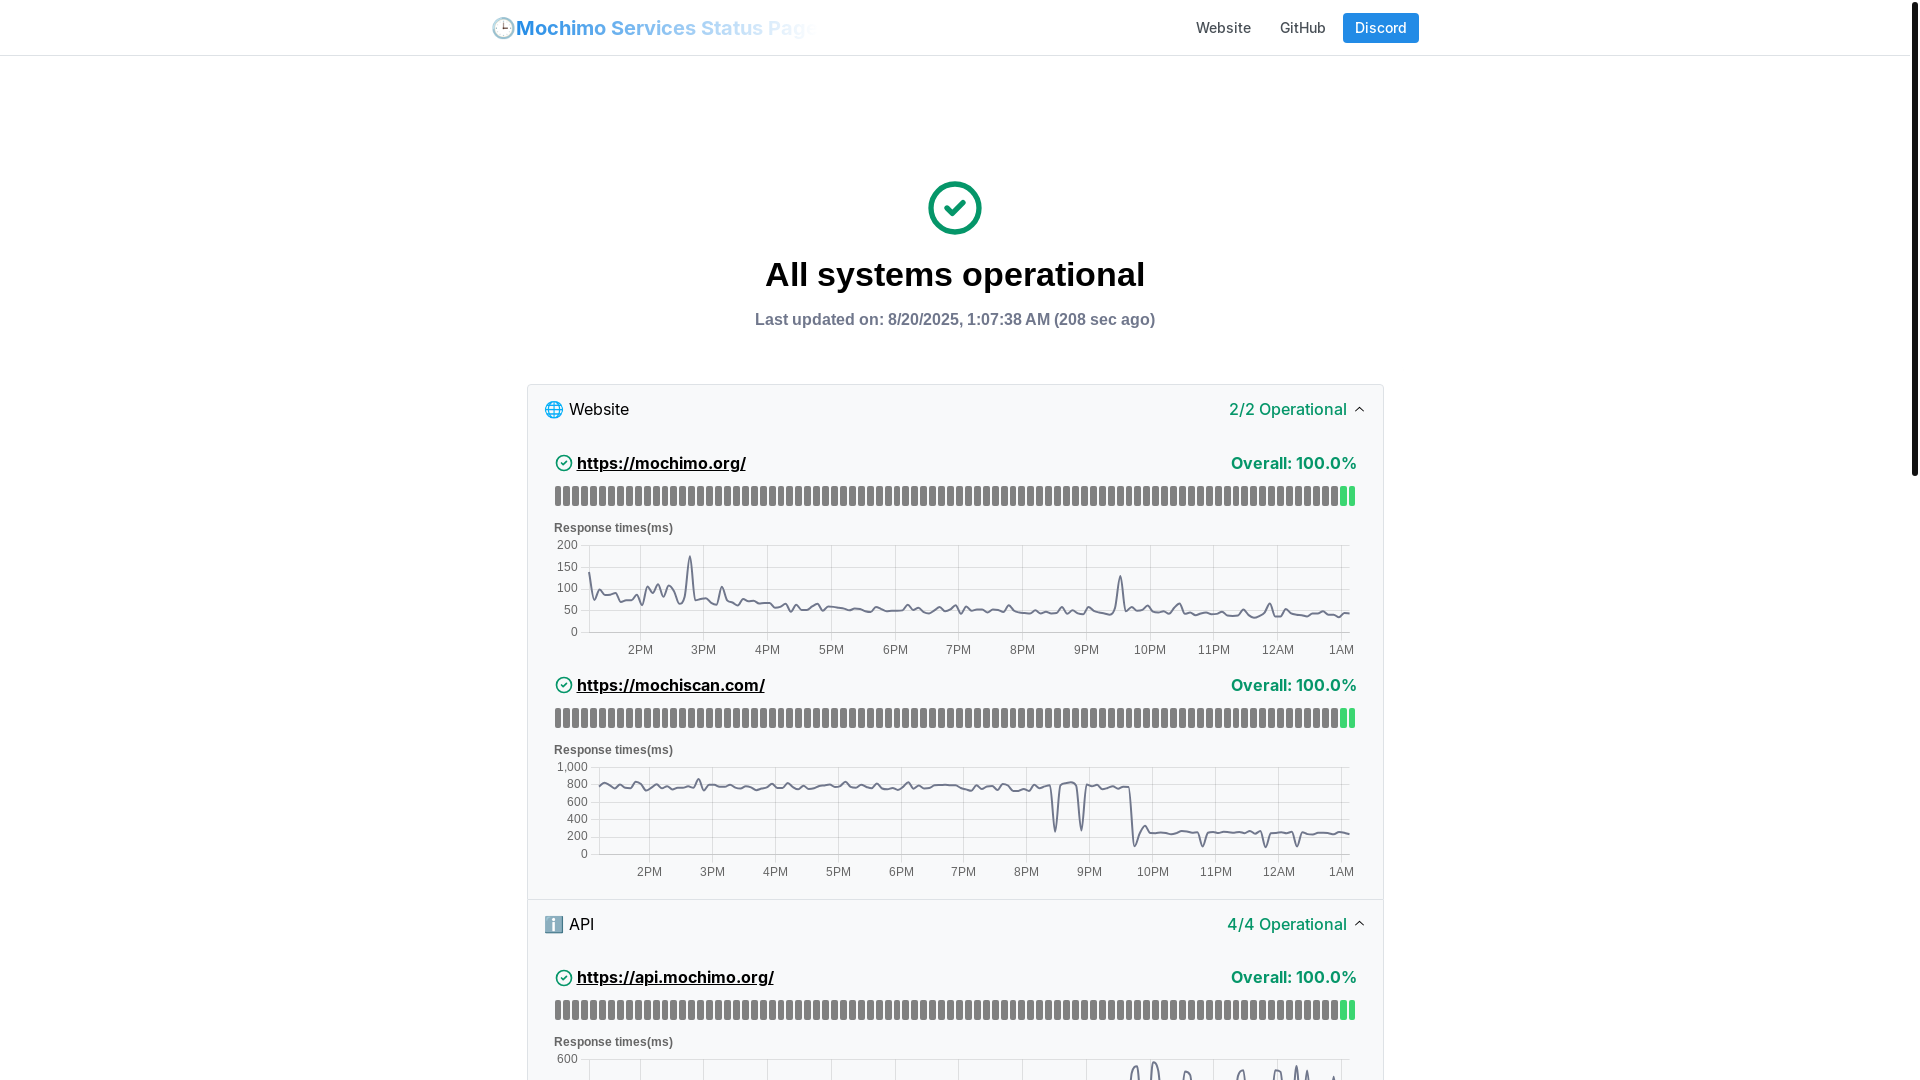Image resolution: width=1920 pixels, height=1080 pixels.
Task: Click the blue Discord button
Action: 1380,28
